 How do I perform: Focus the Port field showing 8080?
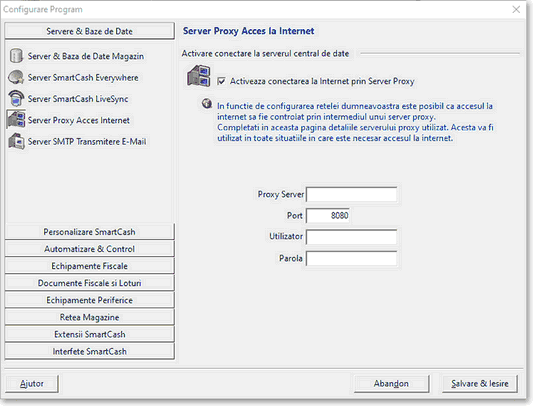point(328,215)
